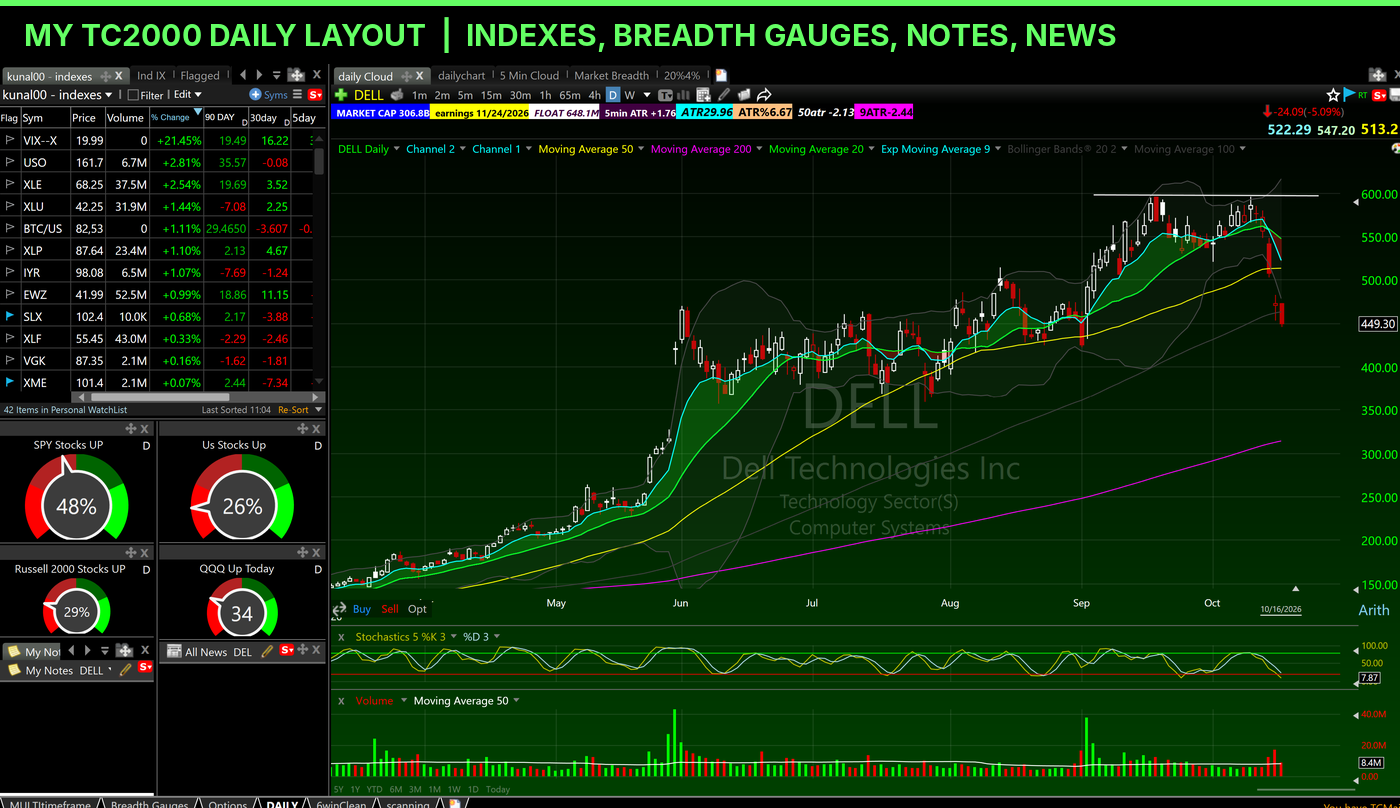This screenshot has height=808, width=1400.
Task: Toggle the flag for the VIX--X row
Action: coord(10,140)
